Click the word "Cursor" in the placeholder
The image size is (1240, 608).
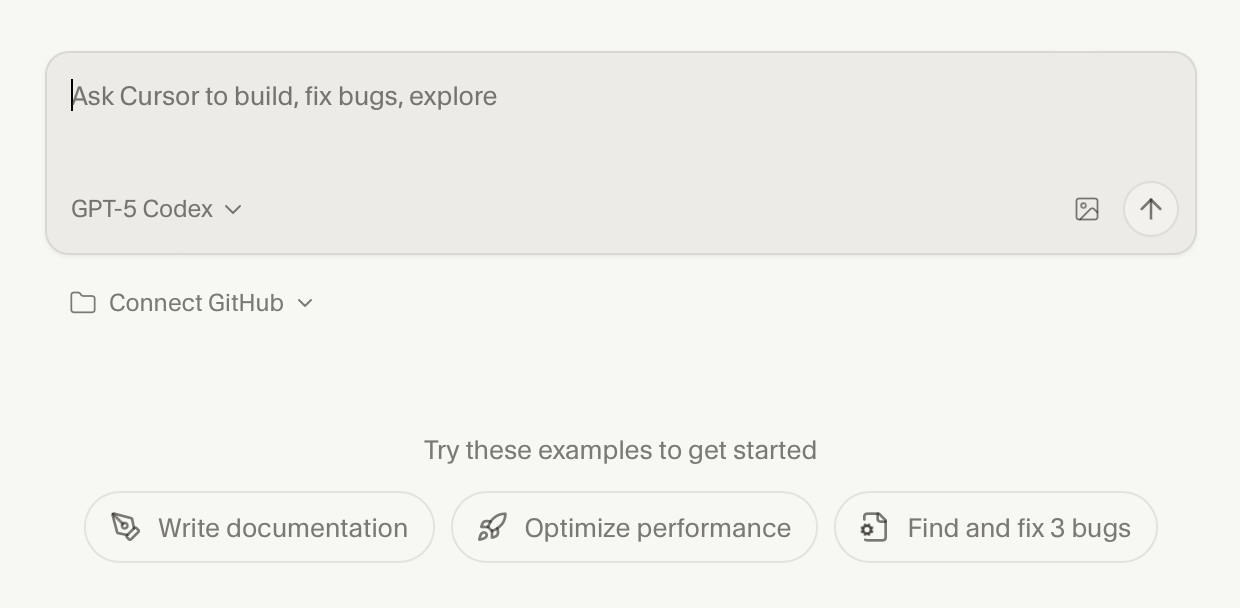pos(159,96)
